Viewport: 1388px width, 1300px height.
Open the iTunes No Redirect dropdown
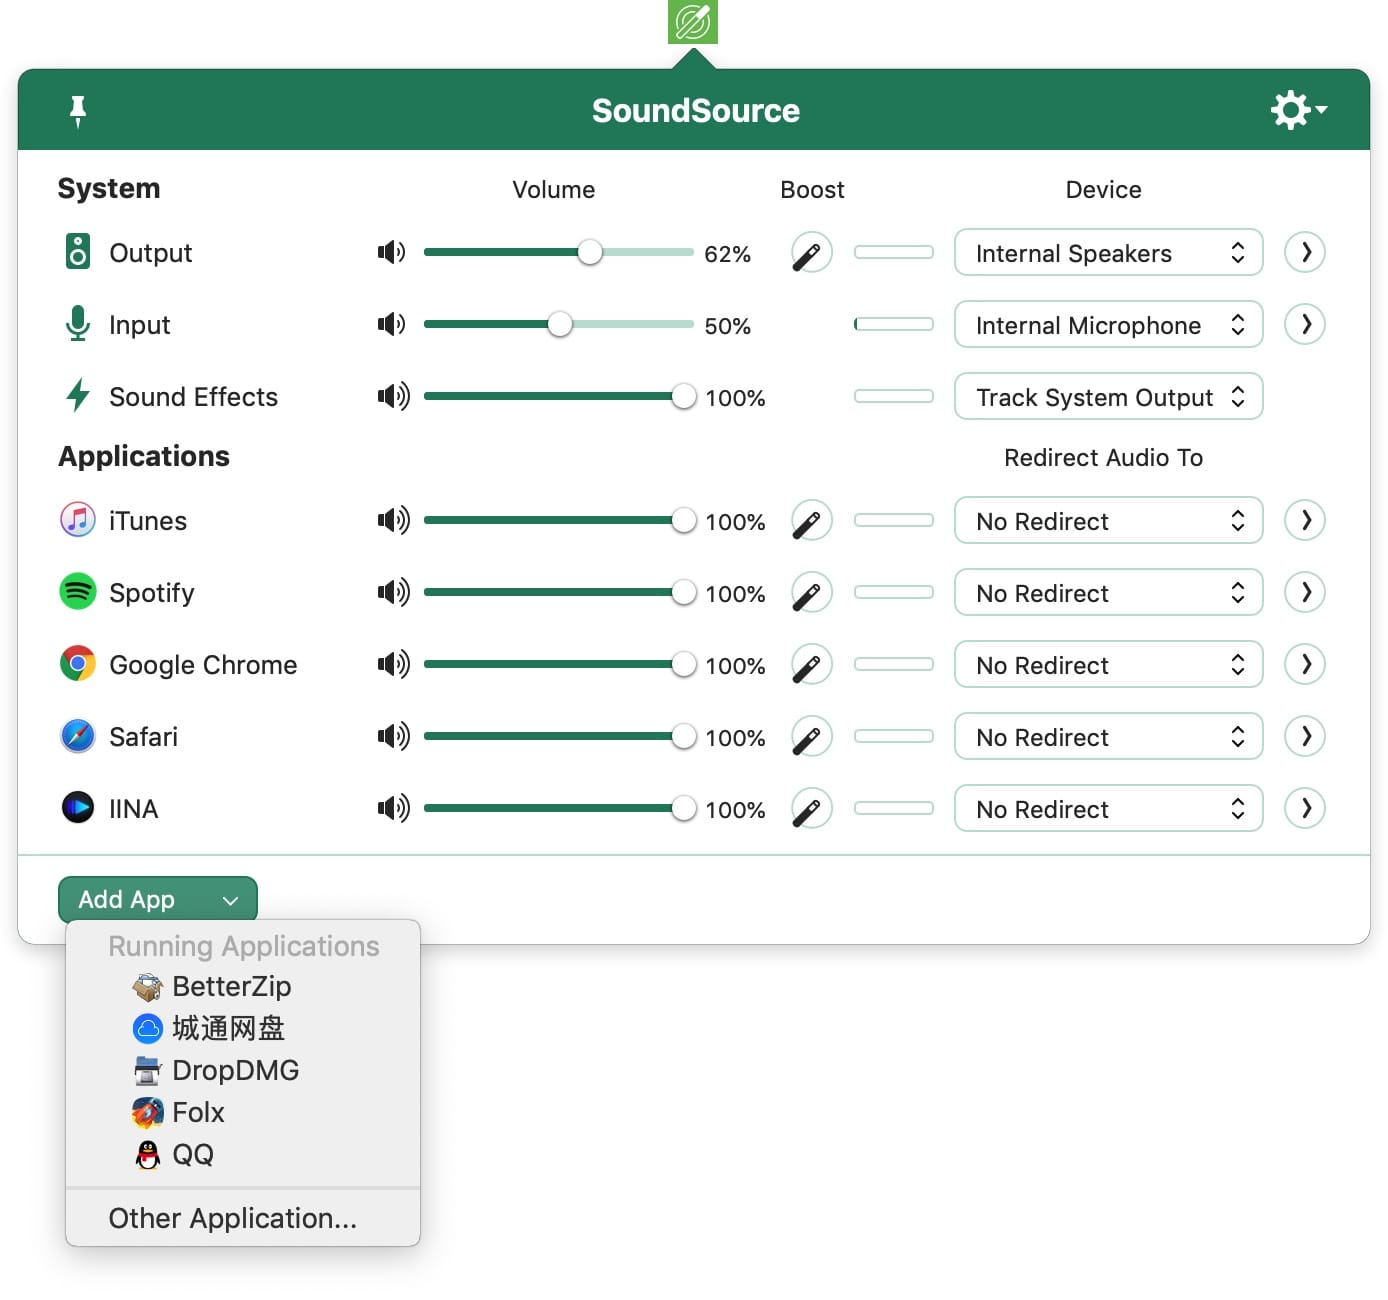(1108, 521)
